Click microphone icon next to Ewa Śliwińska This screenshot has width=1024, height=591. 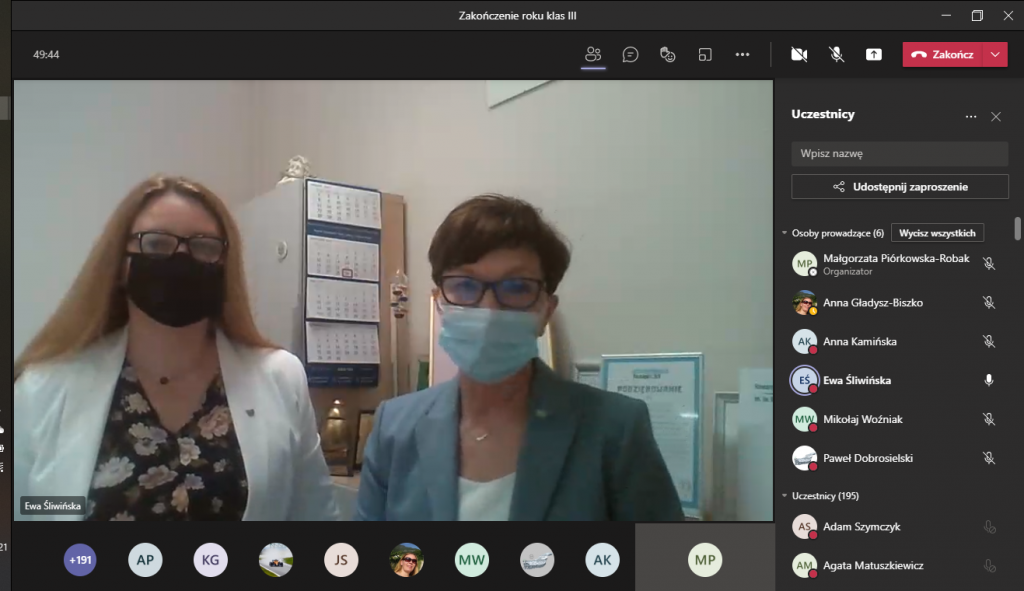click(x=989, y=380)
